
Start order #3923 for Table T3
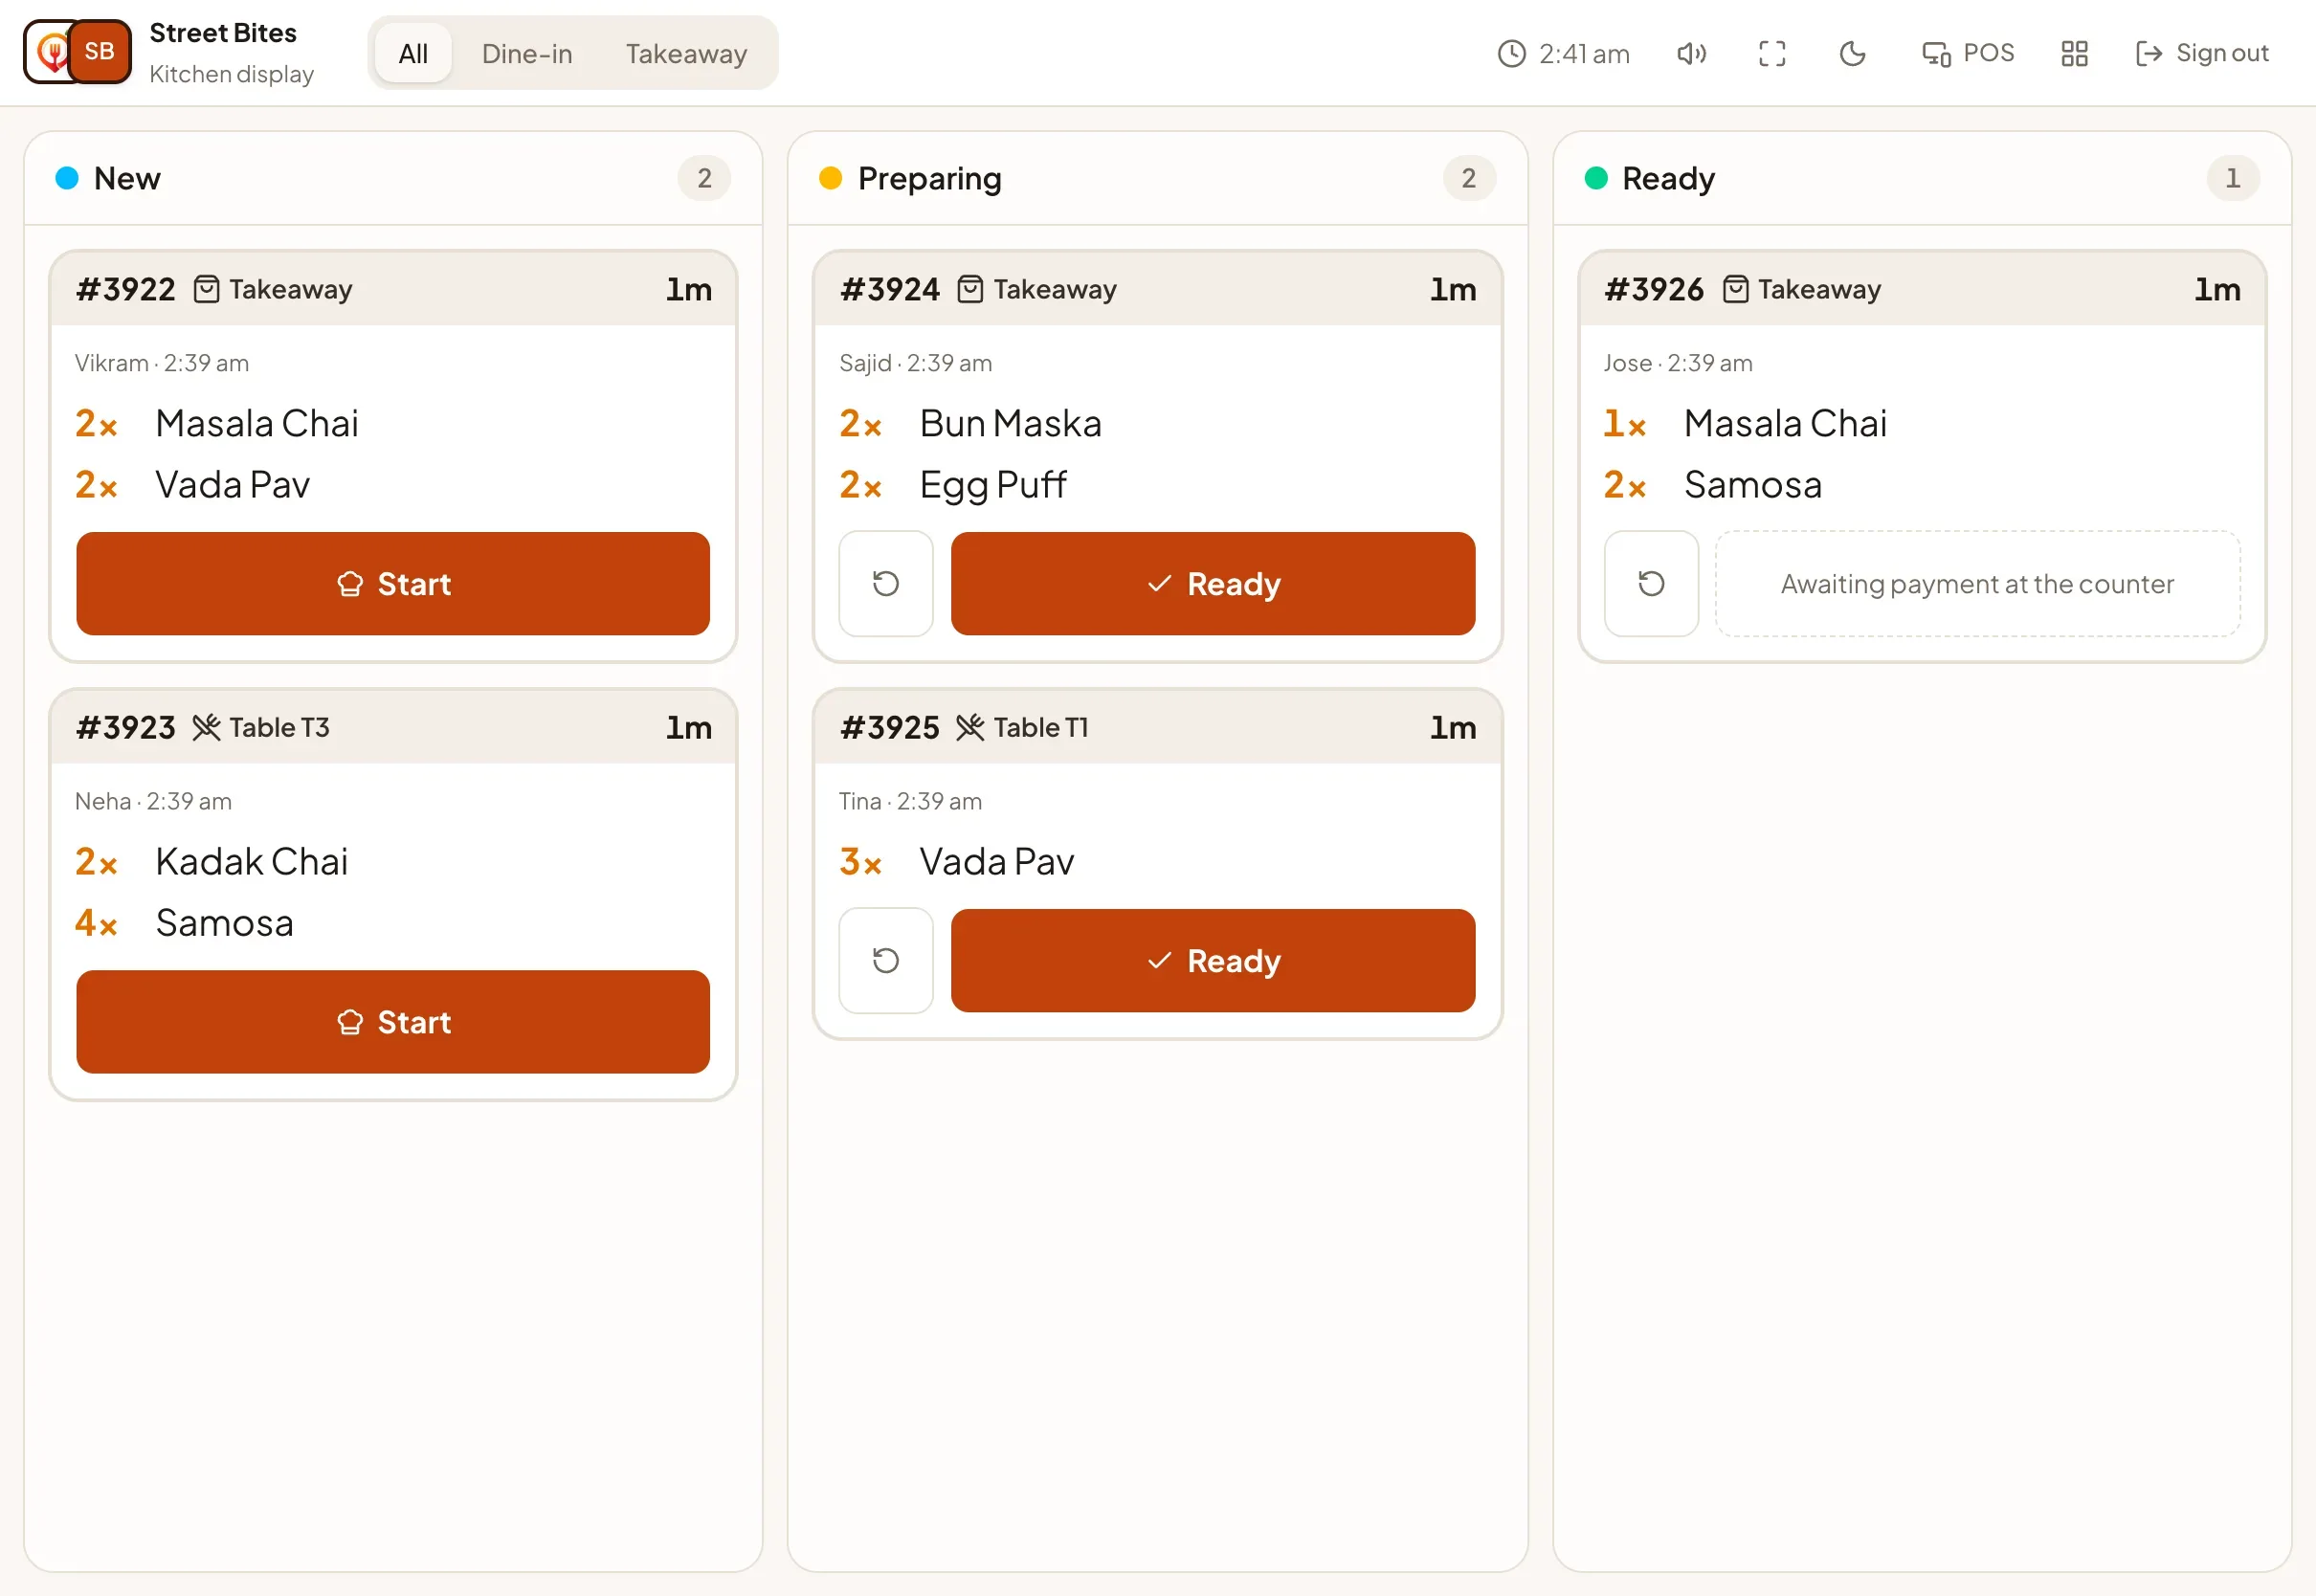(x=393, y=1021)
